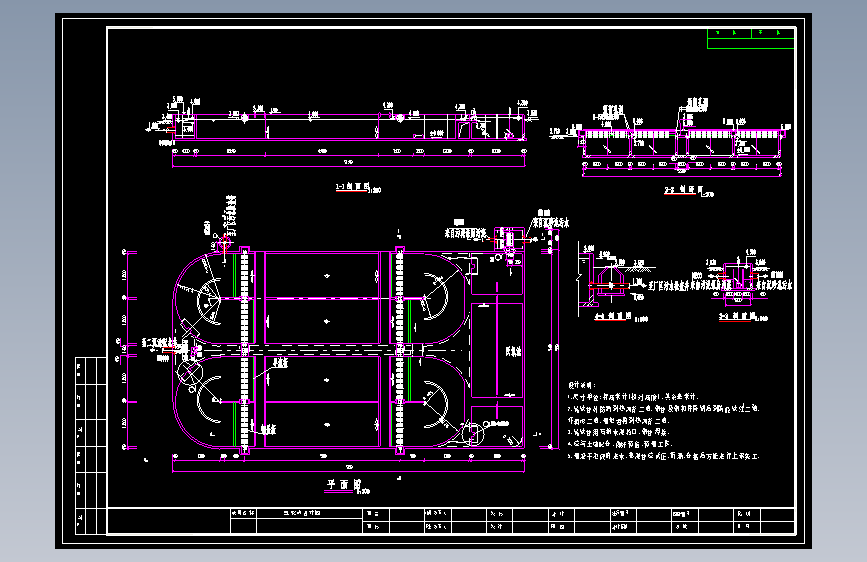Image resolution: width=867 pixels, height=562 pixels.
Task: Select the revision table on left margin
Action: click(91, 446)
